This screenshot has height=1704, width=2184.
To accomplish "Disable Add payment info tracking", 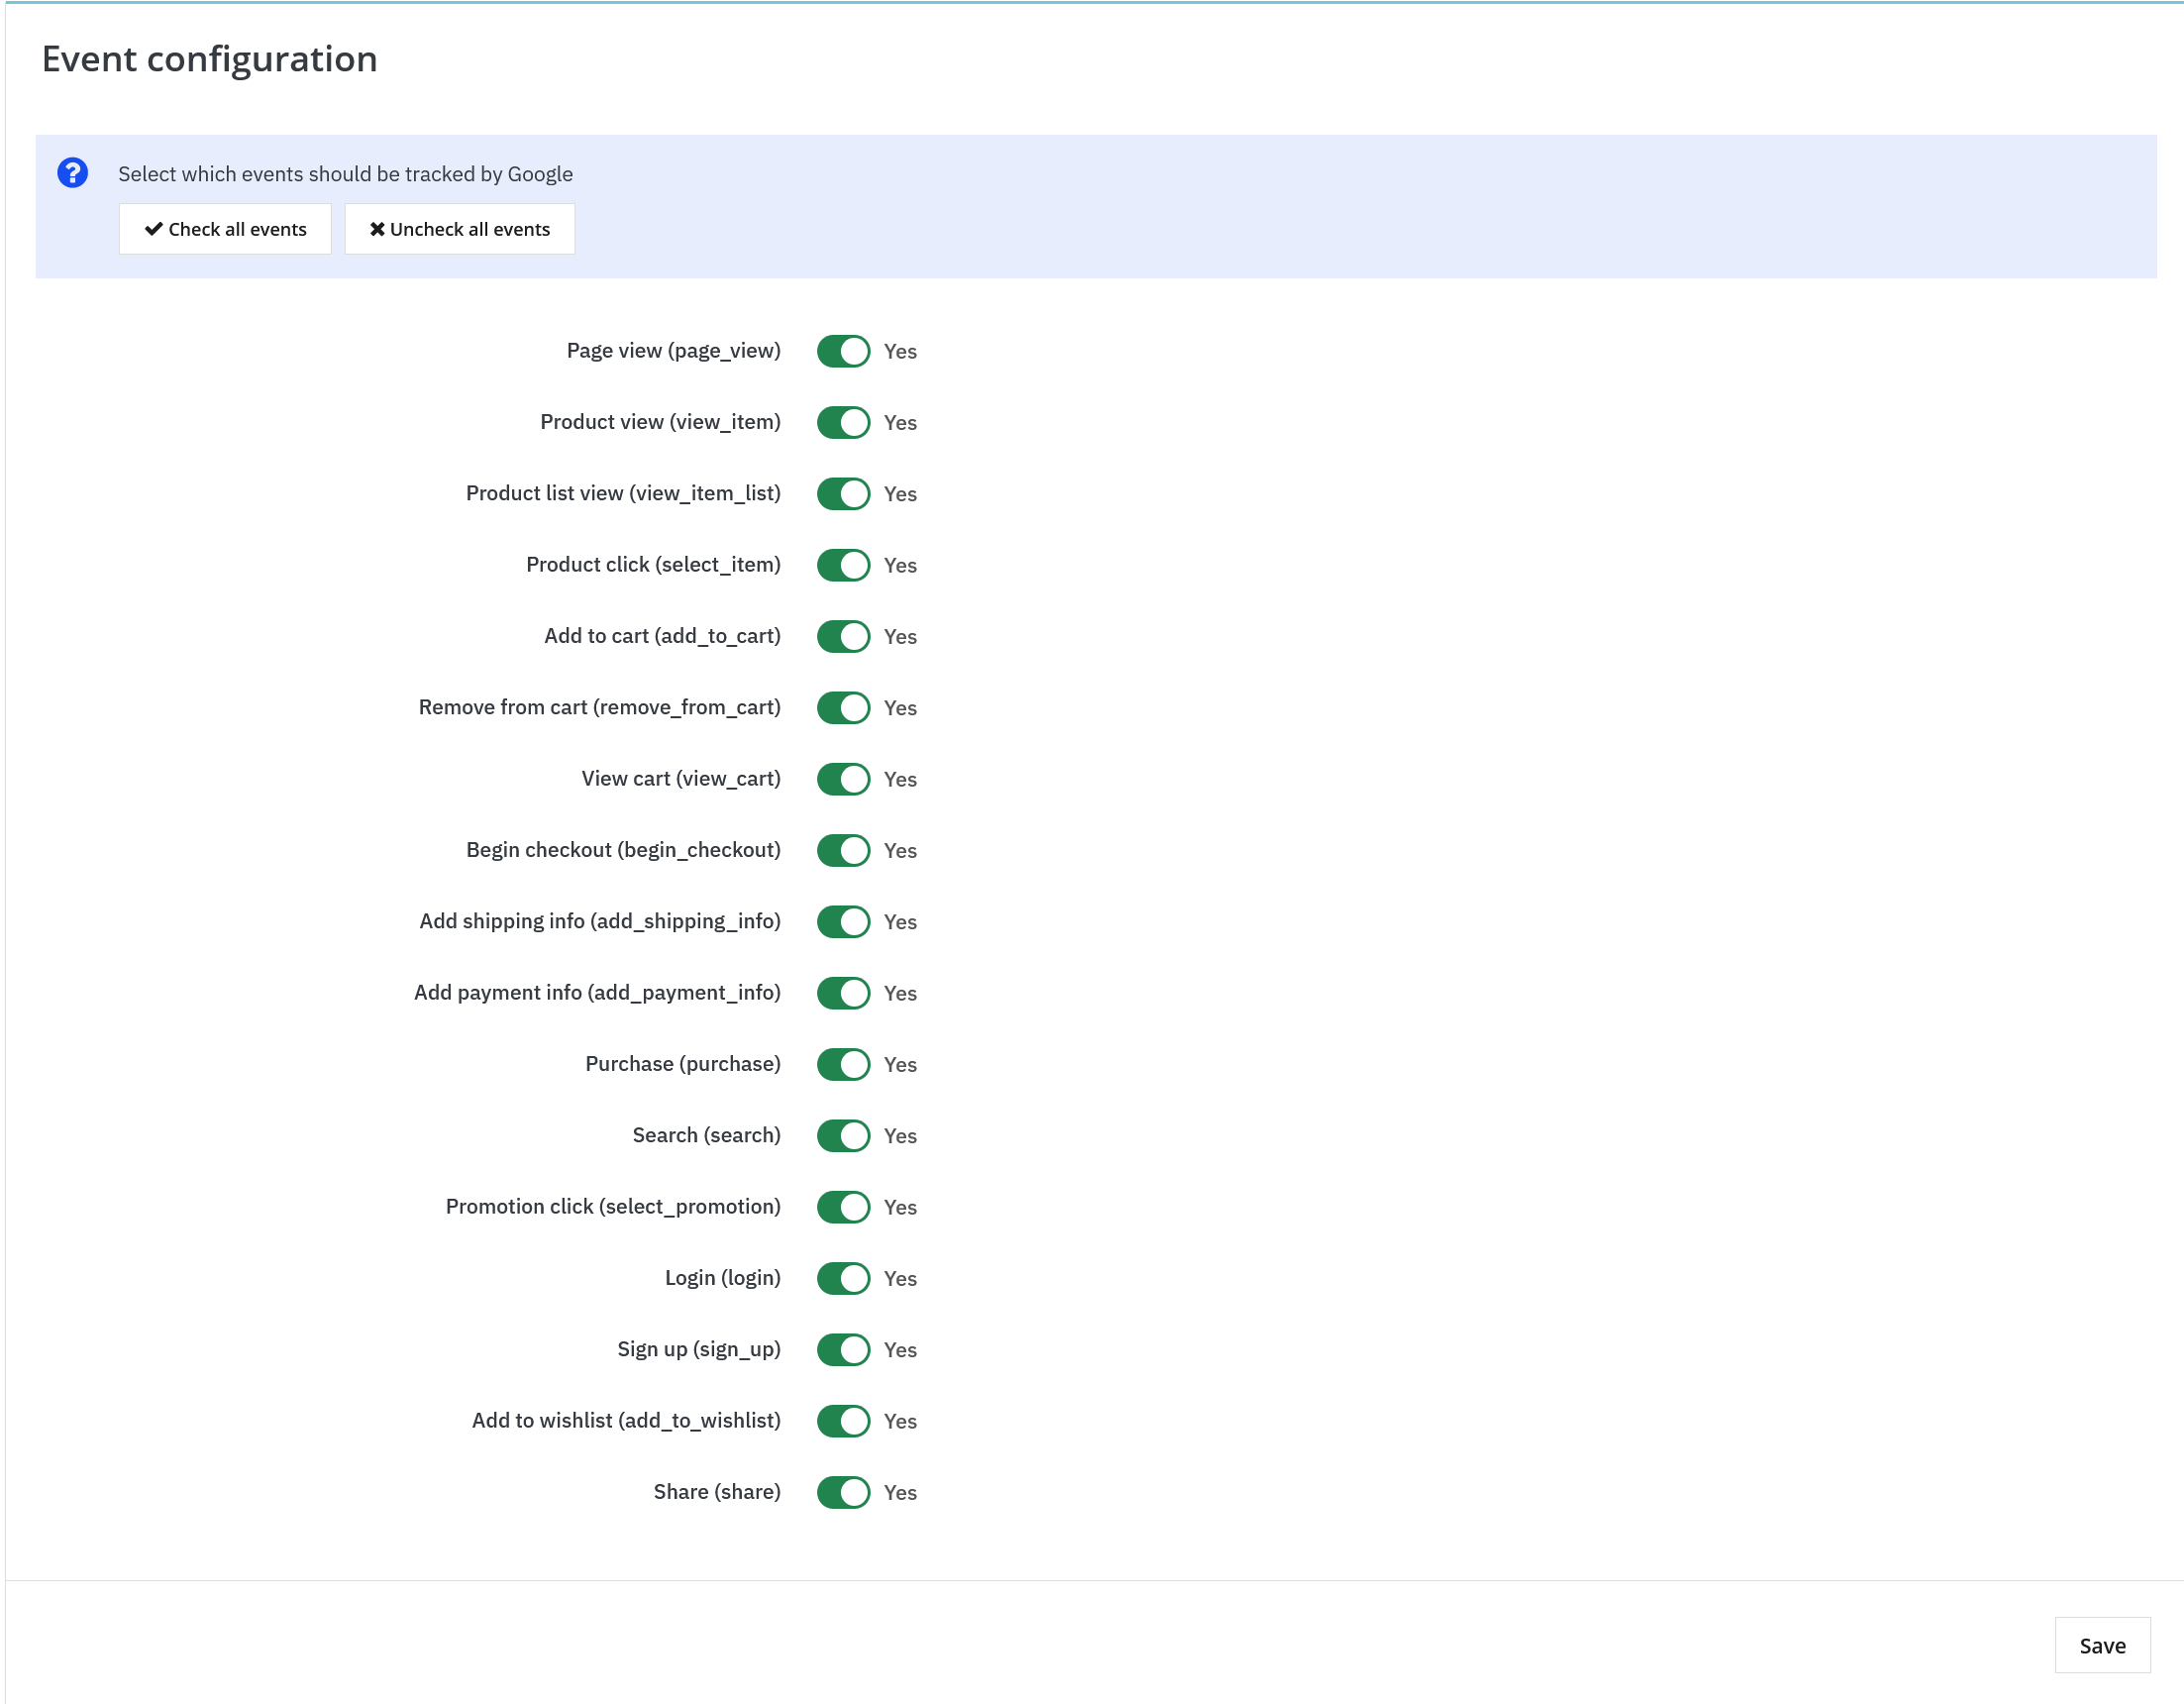I will coord(843,993).
